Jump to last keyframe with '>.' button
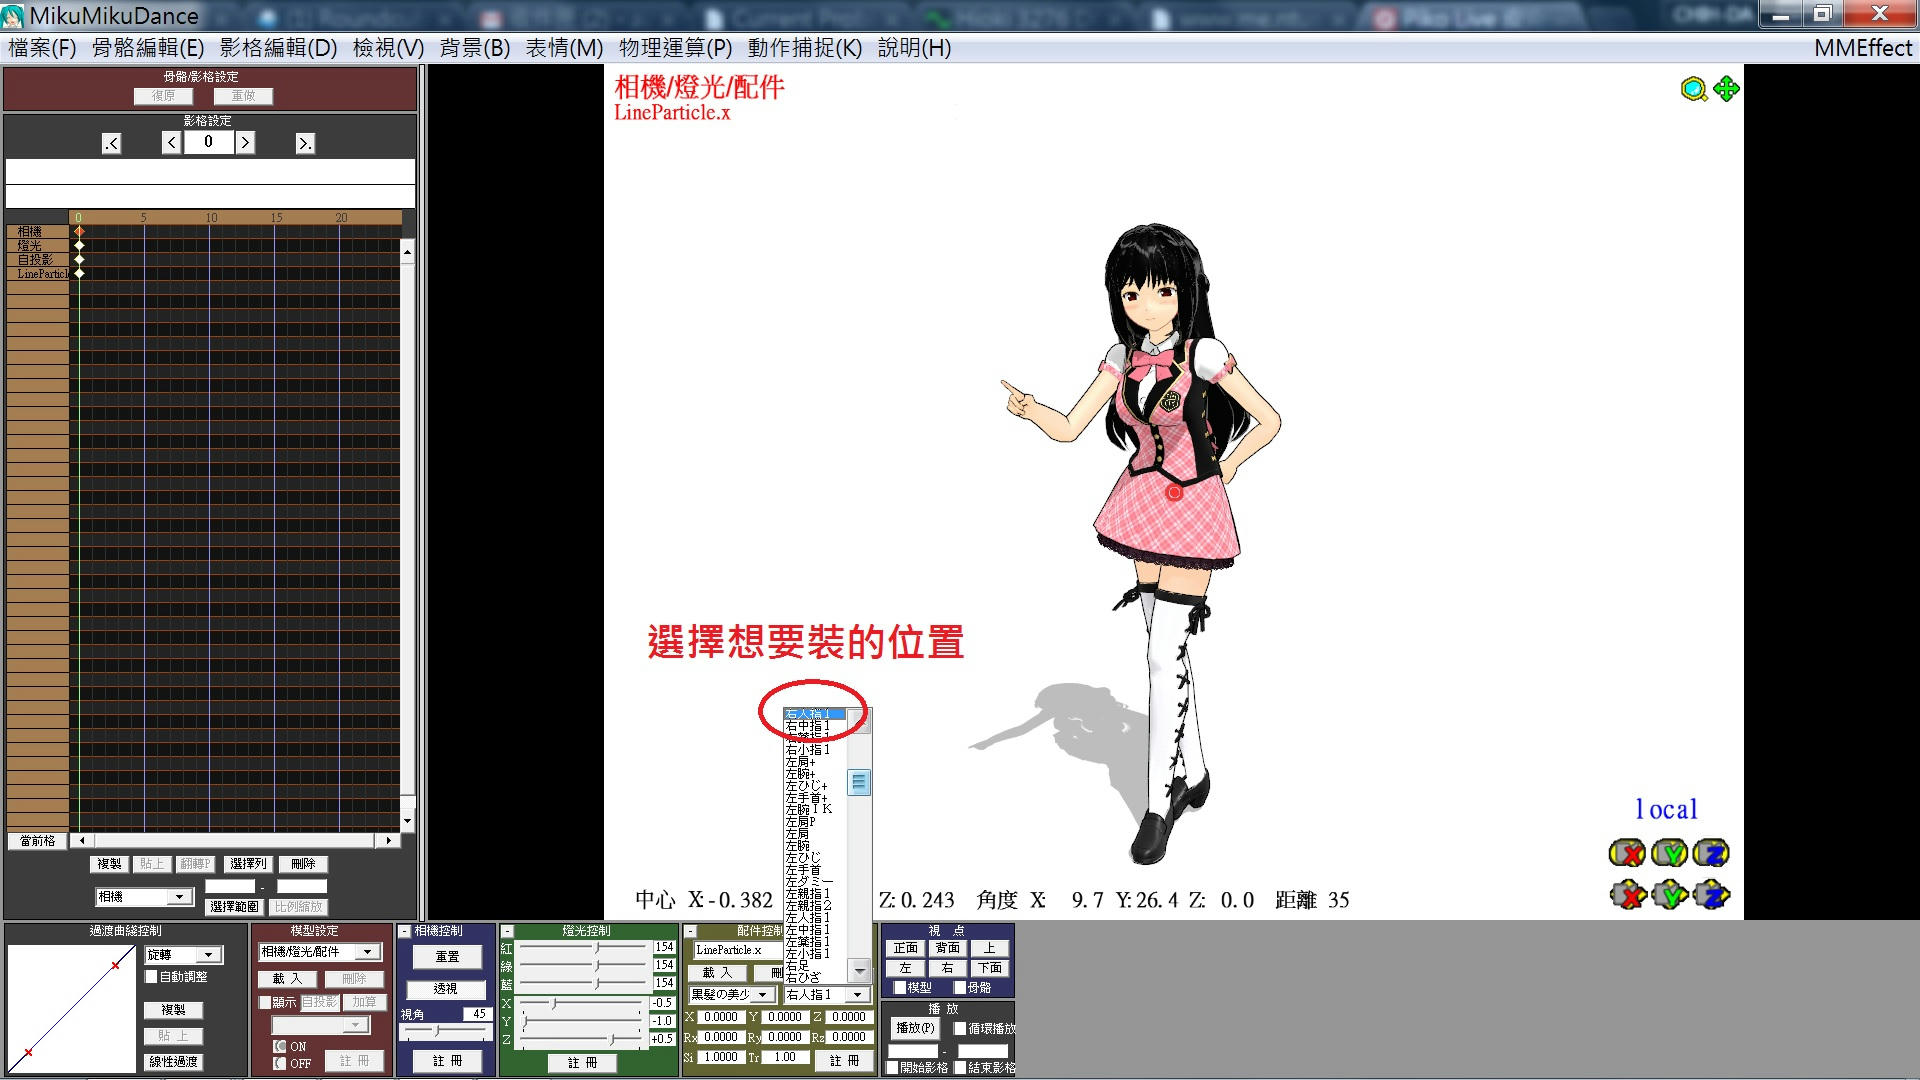Viewport: 1920px width, 1080px height. pos(305,143)
